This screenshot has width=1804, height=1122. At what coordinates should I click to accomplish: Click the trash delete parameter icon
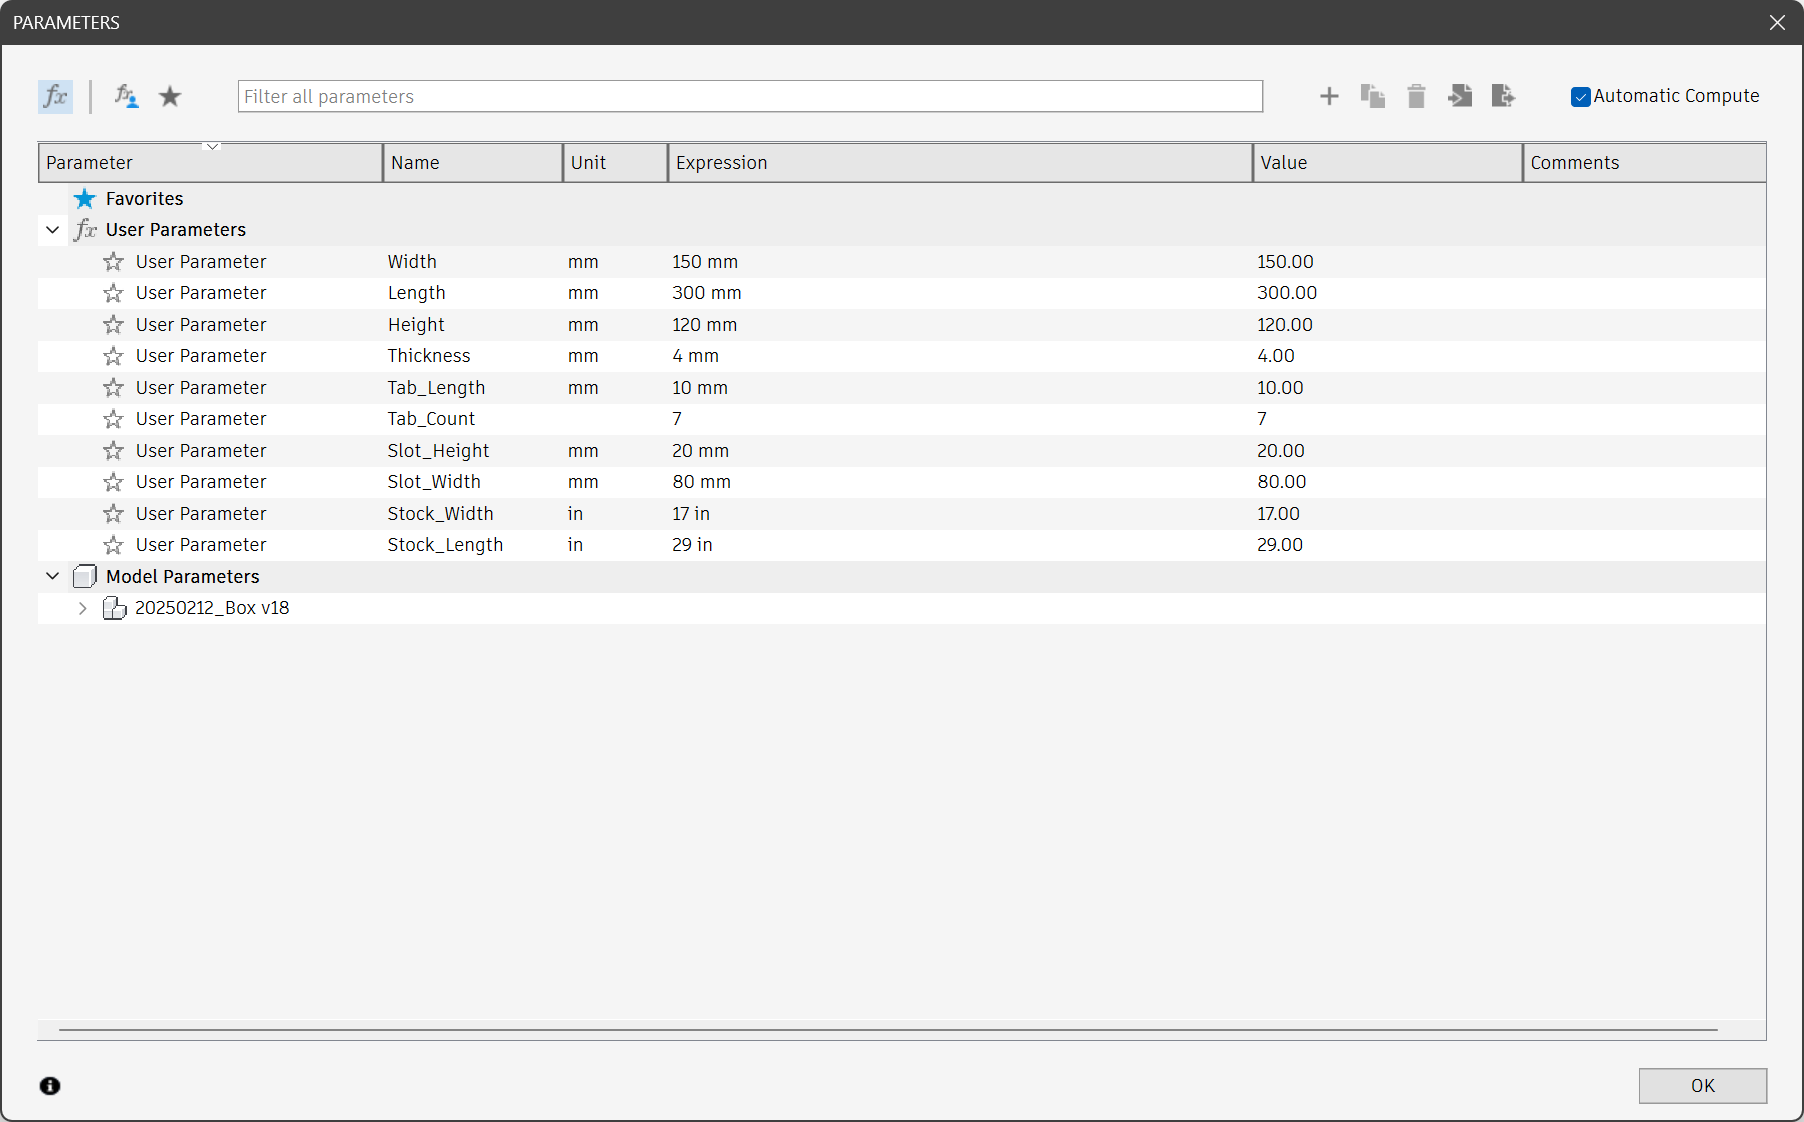pyautogui.click(x=1416, y=97)
